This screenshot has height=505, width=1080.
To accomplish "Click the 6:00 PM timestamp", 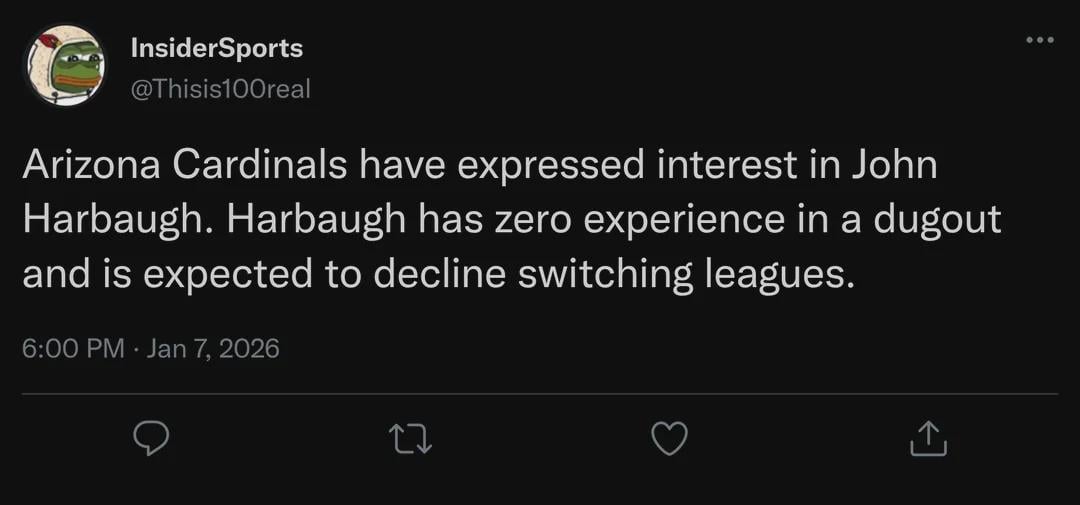I will pos(73,348).
